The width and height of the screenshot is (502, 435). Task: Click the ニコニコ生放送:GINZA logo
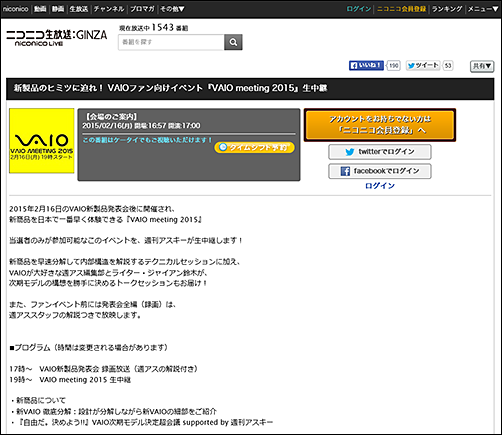[x=57, y=38]
